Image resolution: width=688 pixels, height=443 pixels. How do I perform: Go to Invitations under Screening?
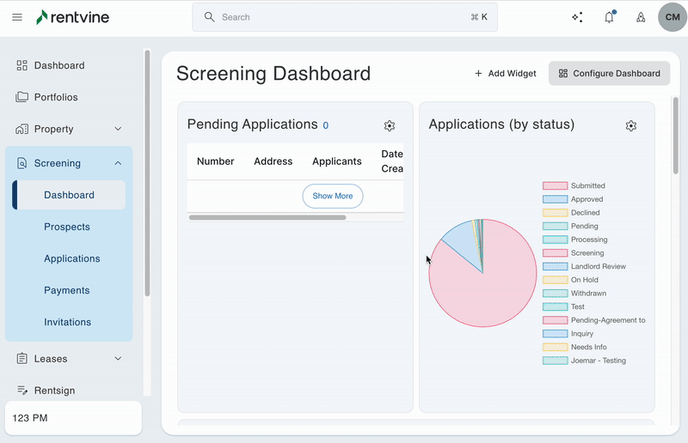pos(68,322)
